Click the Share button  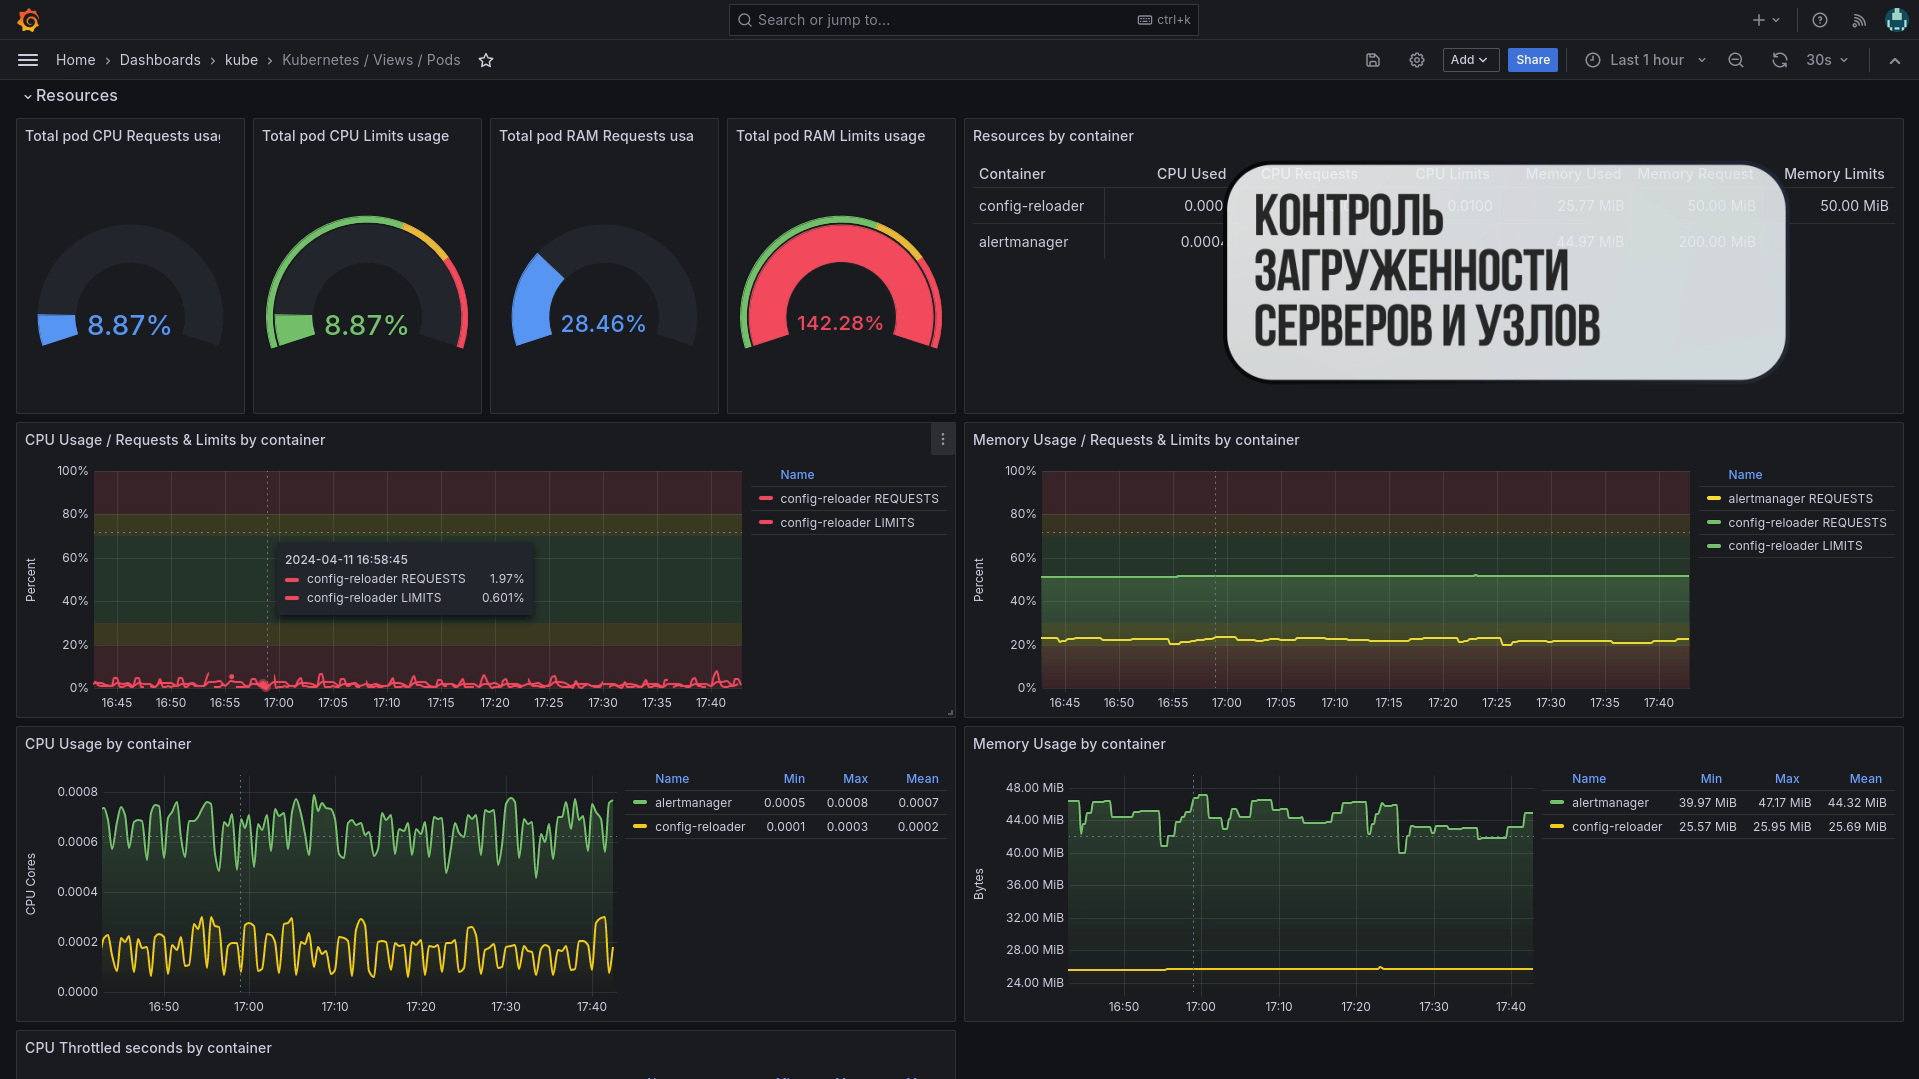1532,60
